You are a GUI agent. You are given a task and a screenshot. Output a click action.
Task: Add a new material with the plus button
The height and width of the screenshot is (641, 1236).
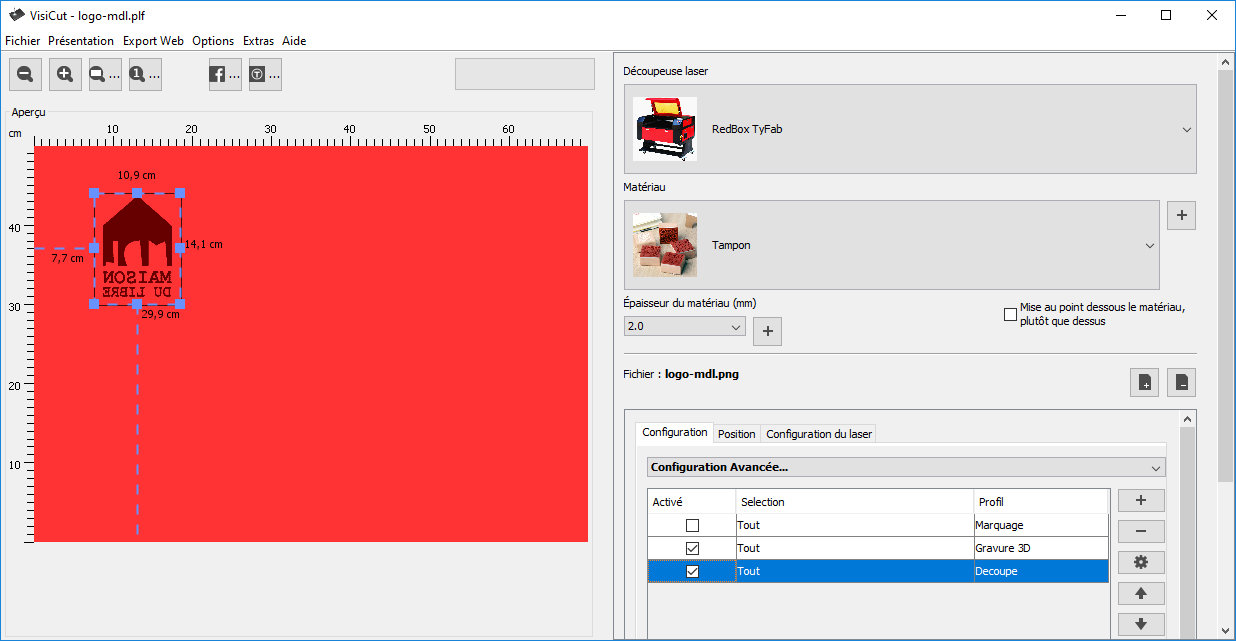tap(1181, 215)
